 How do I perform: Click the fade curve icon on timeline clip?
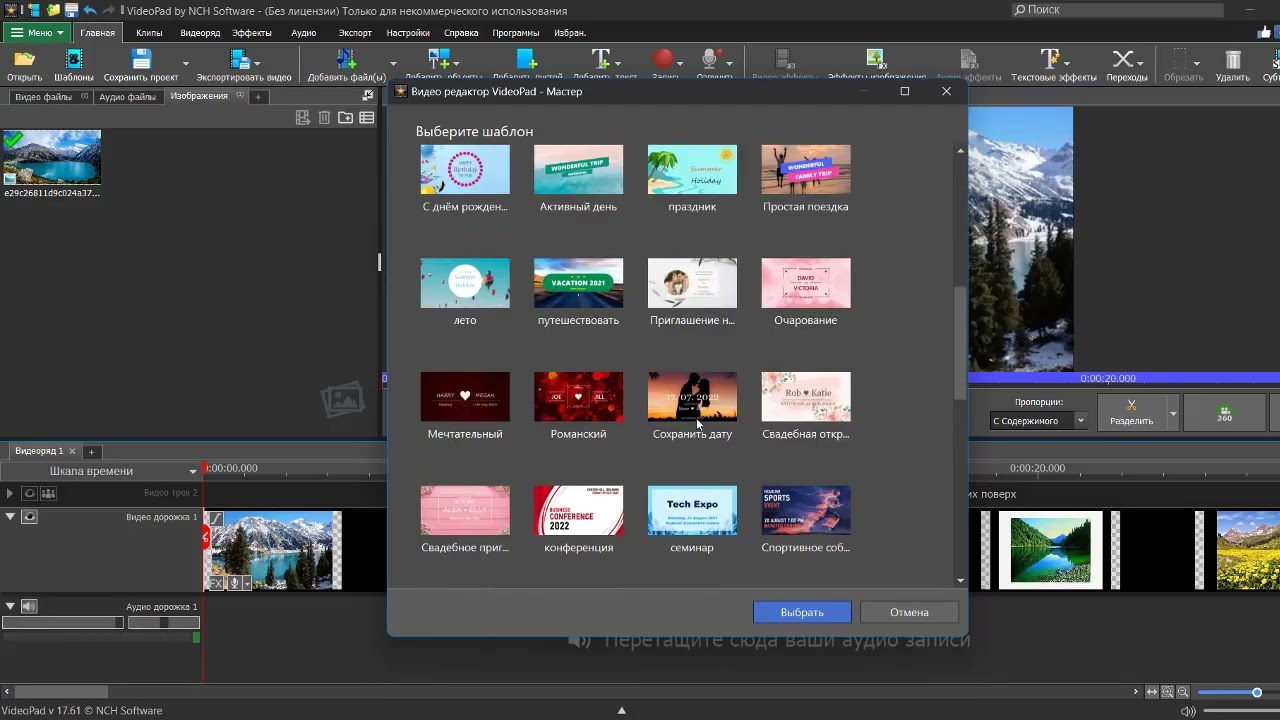pos(214,518)
